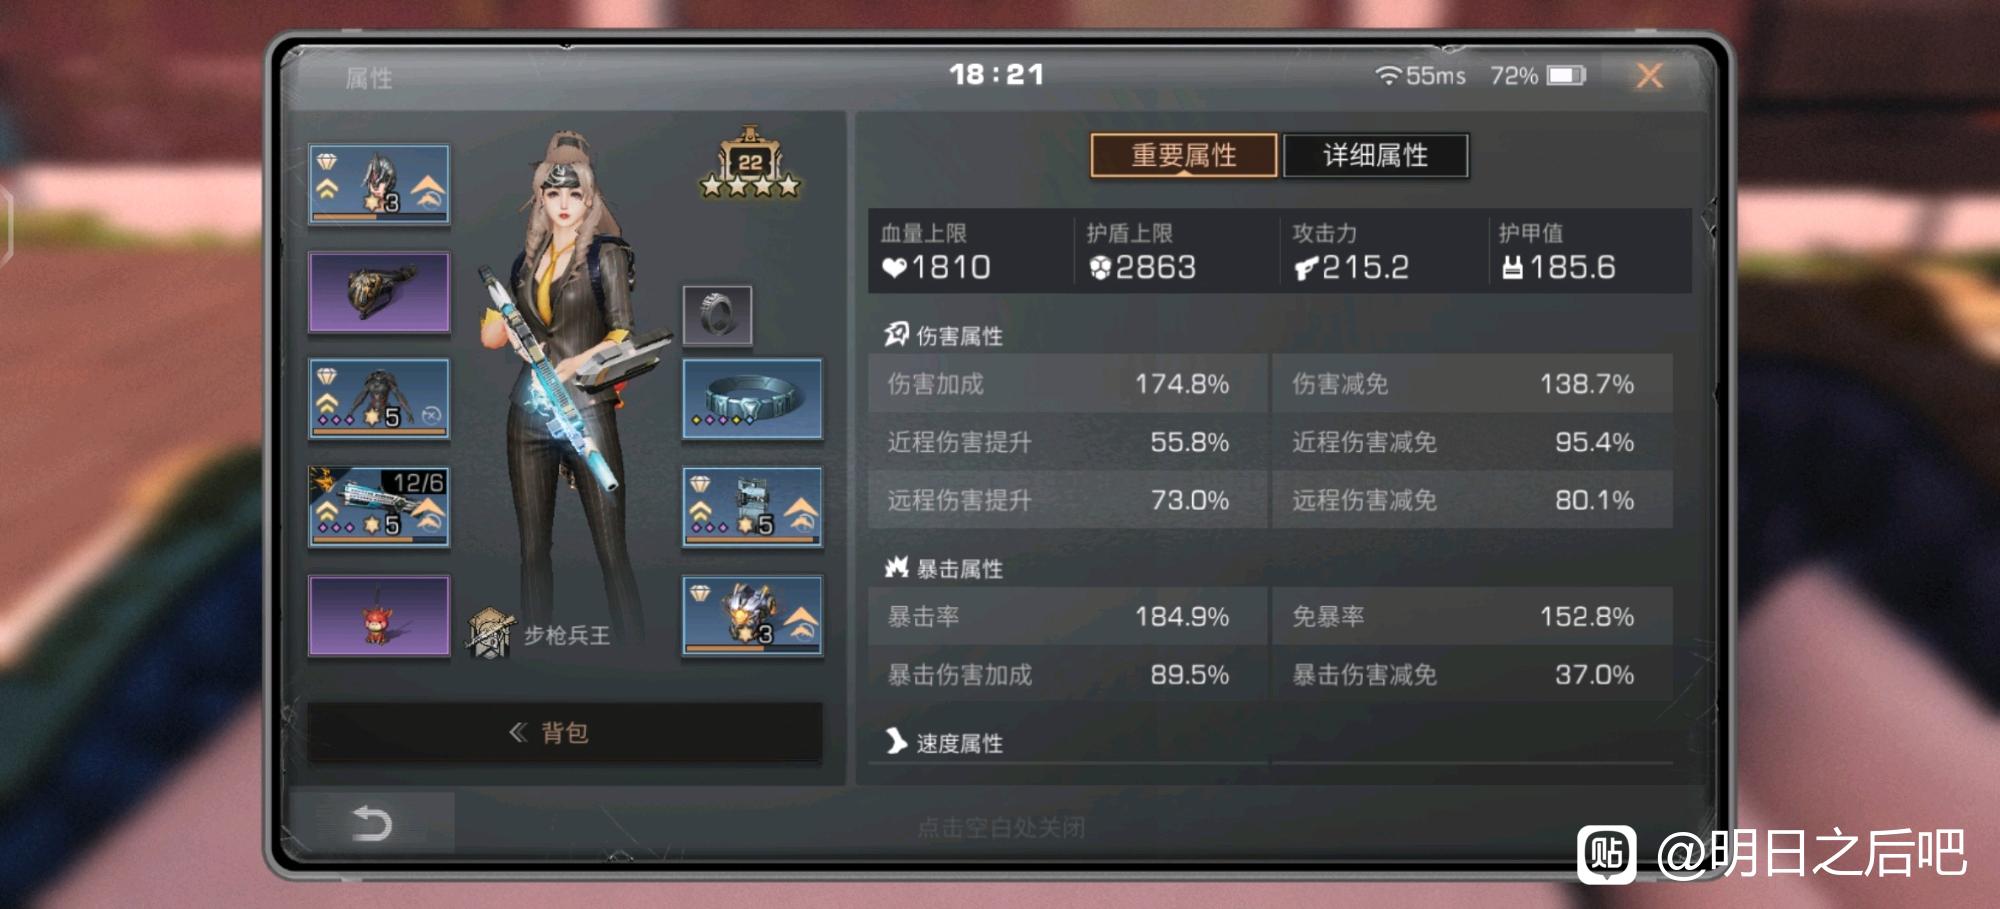Select the body armor equipment slot
The width and height of the screenshot is (2000, 909).
pyautogui.click(x=379, y=399)
